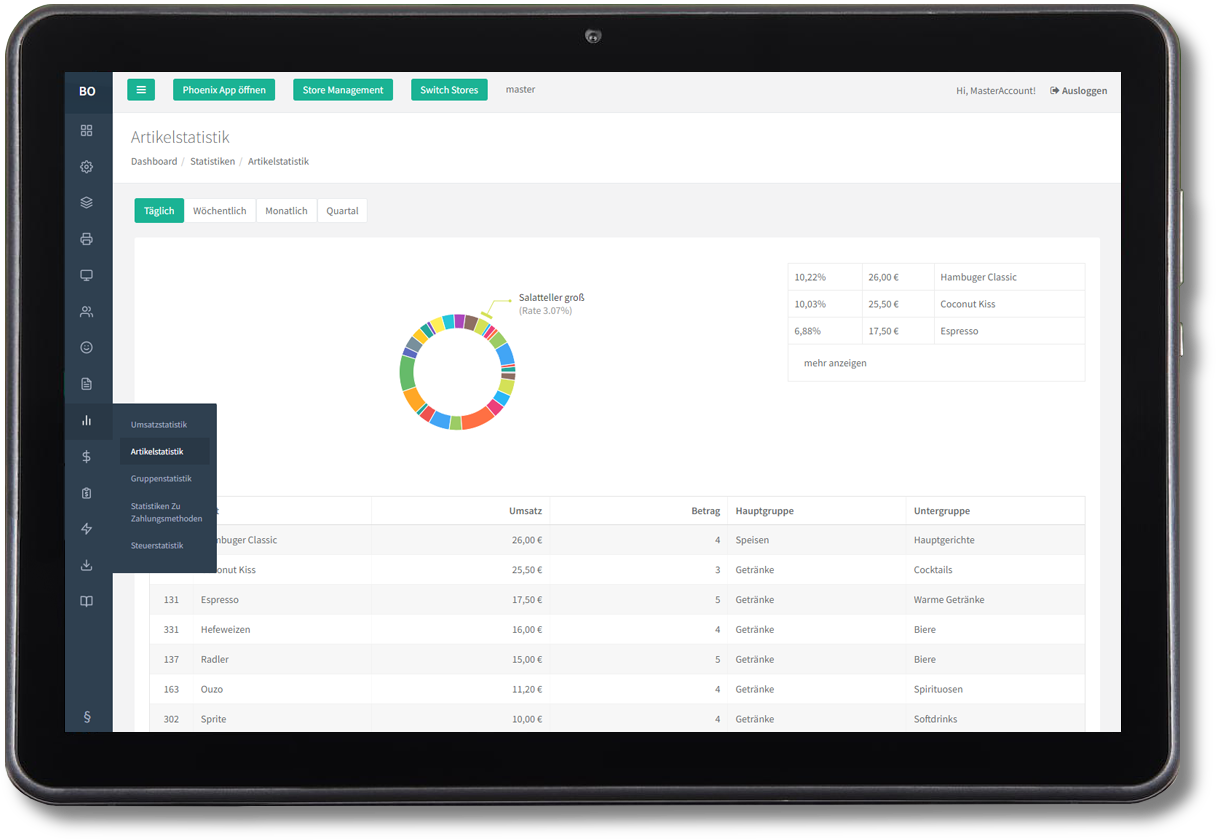
Task: Open the dashboard grid icon in sidebar
Action: click(x=87, y=130)
